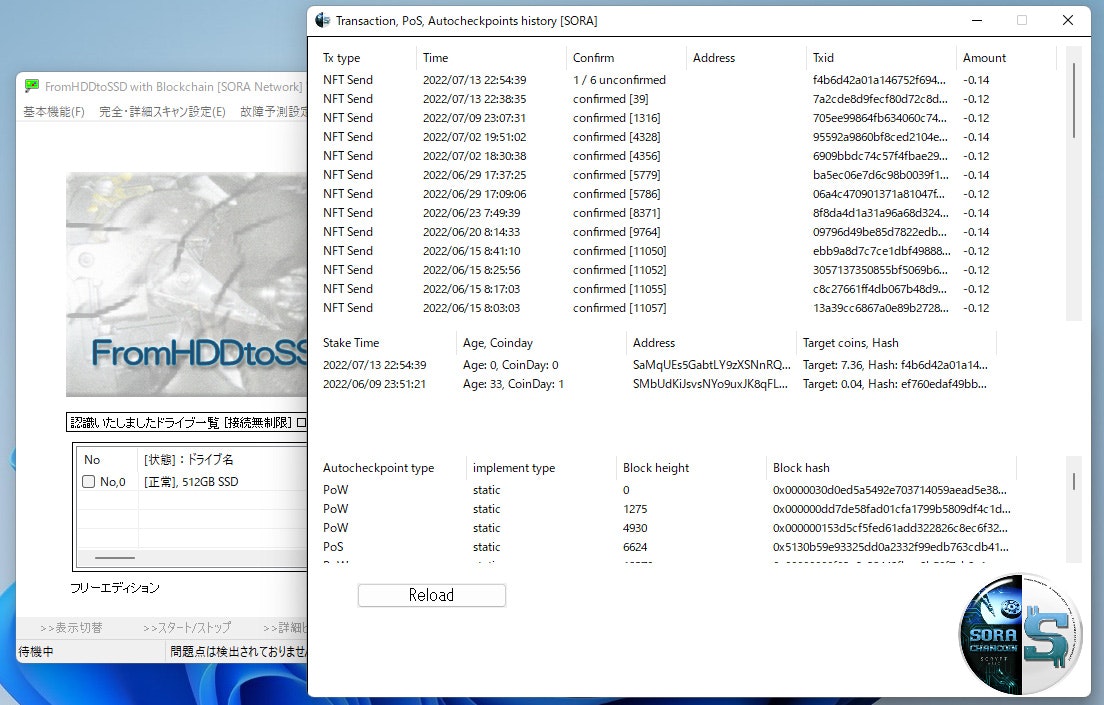Select txid 8f8da4d1a31a96a68d324 row
This screenshot has width=1104, height=705.
tap(686, 213)
